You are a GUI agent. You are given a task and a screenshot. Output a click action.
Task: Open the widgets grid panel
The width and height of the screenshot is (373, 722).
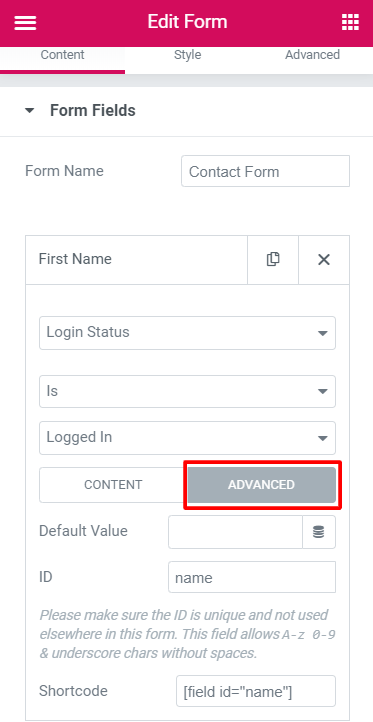click(350, 22)
